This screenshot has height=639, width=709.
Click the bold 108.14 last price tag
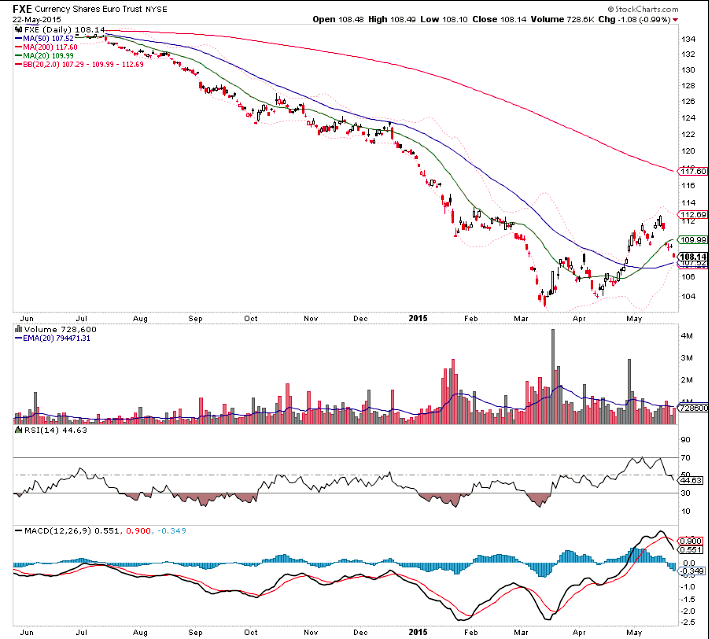coord(692,256)
